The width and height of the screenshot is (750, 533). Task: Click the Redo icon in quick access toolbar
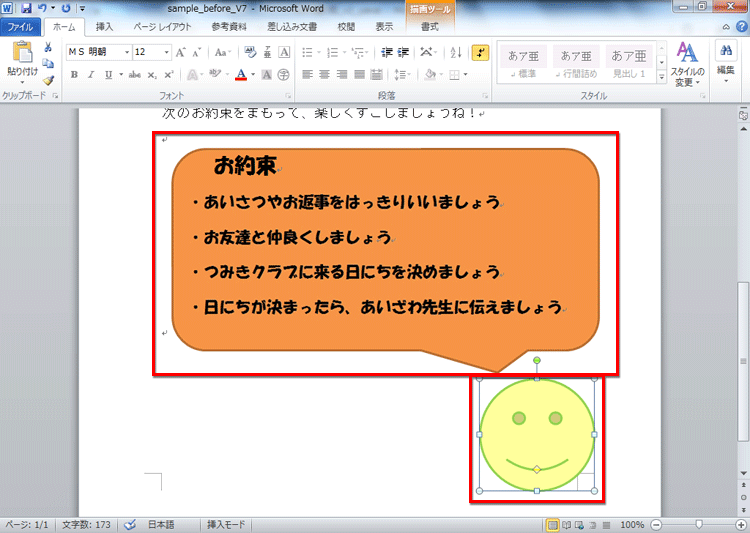66,8
